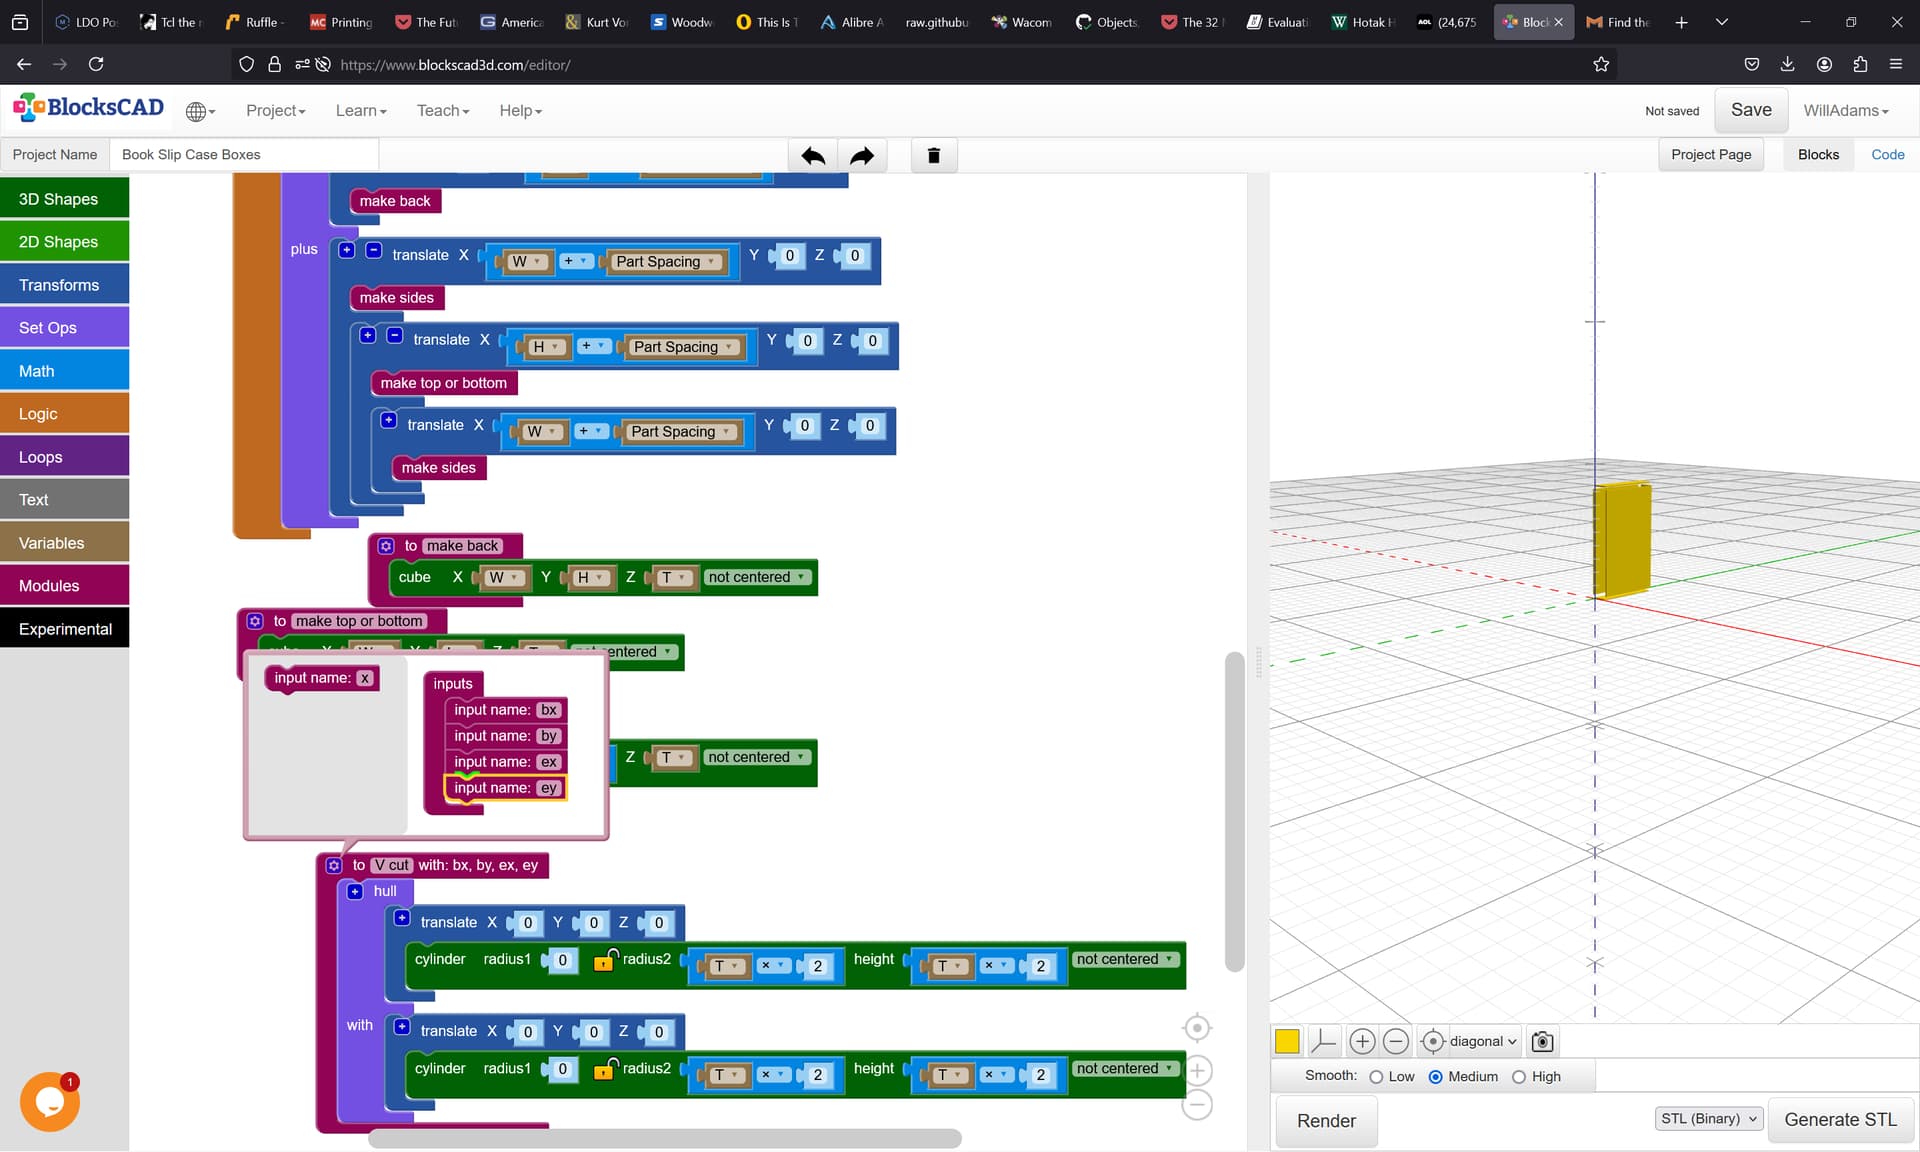The width and height of the screenshot is (1920, 1152).
Task: Open the language globe menu
Action: pos(200,111)
